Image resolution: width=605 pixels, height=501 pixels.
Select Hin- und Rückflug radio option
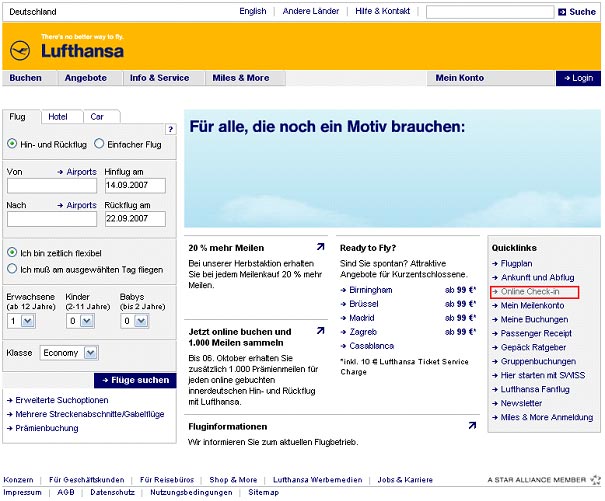tap(12, 144)
